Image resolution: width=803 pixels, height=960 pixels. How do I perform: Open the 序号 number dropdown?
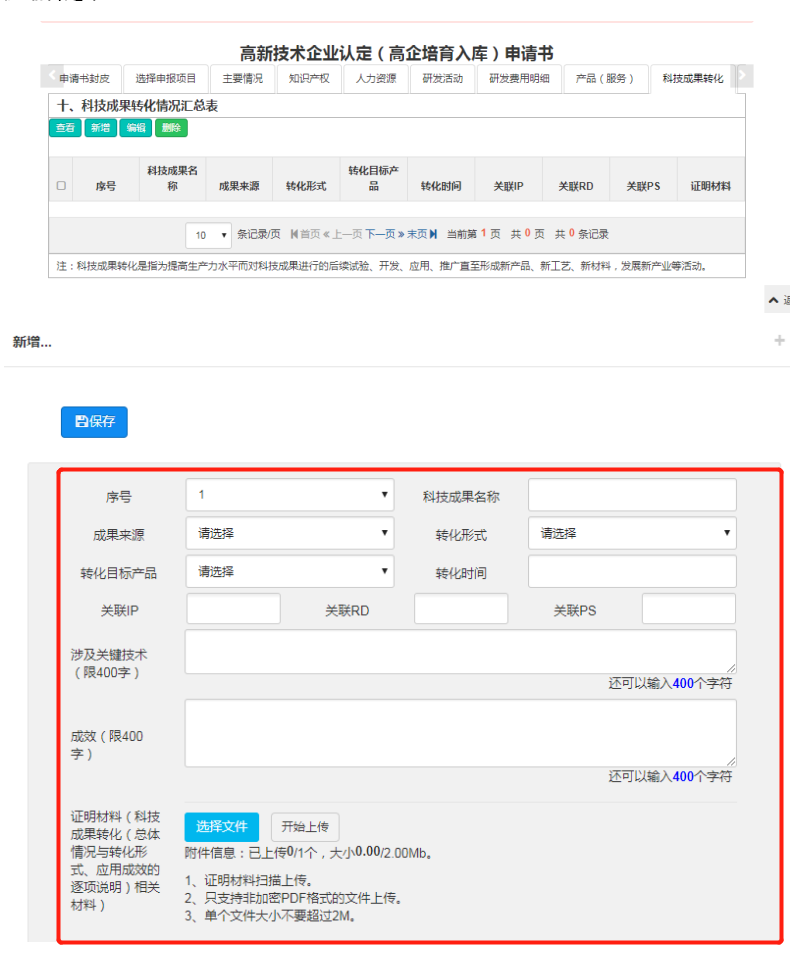pos(288,494)
